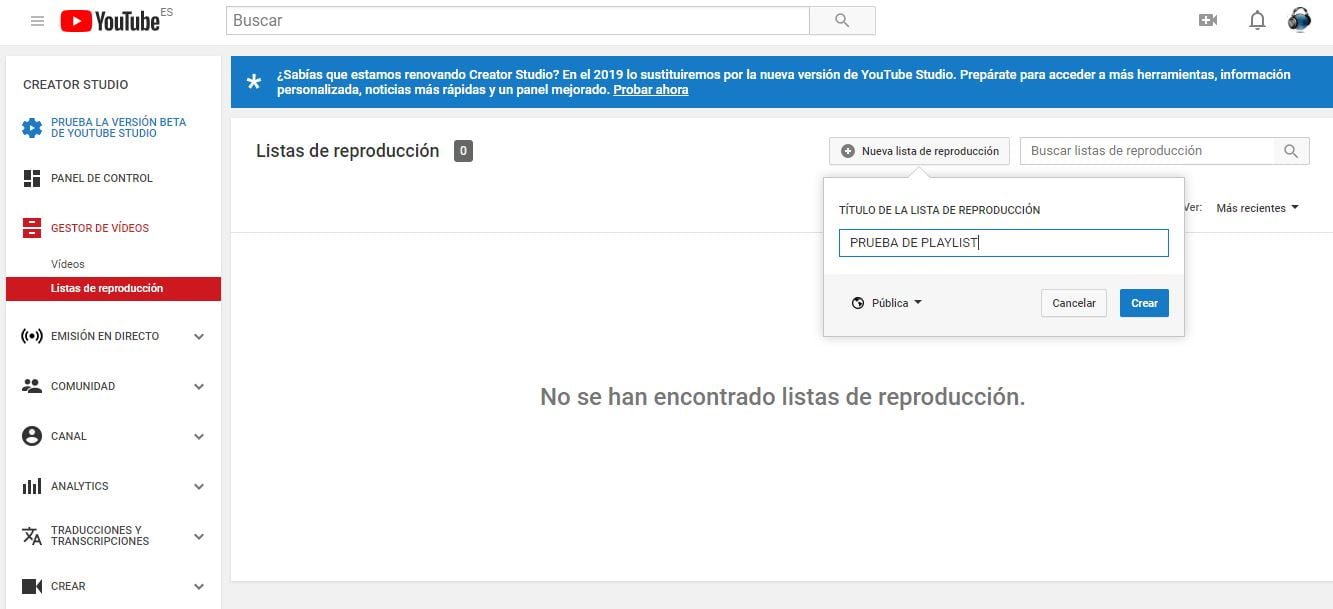
Task: Click the playlist title input field
Action: [x=1003, y=243]
